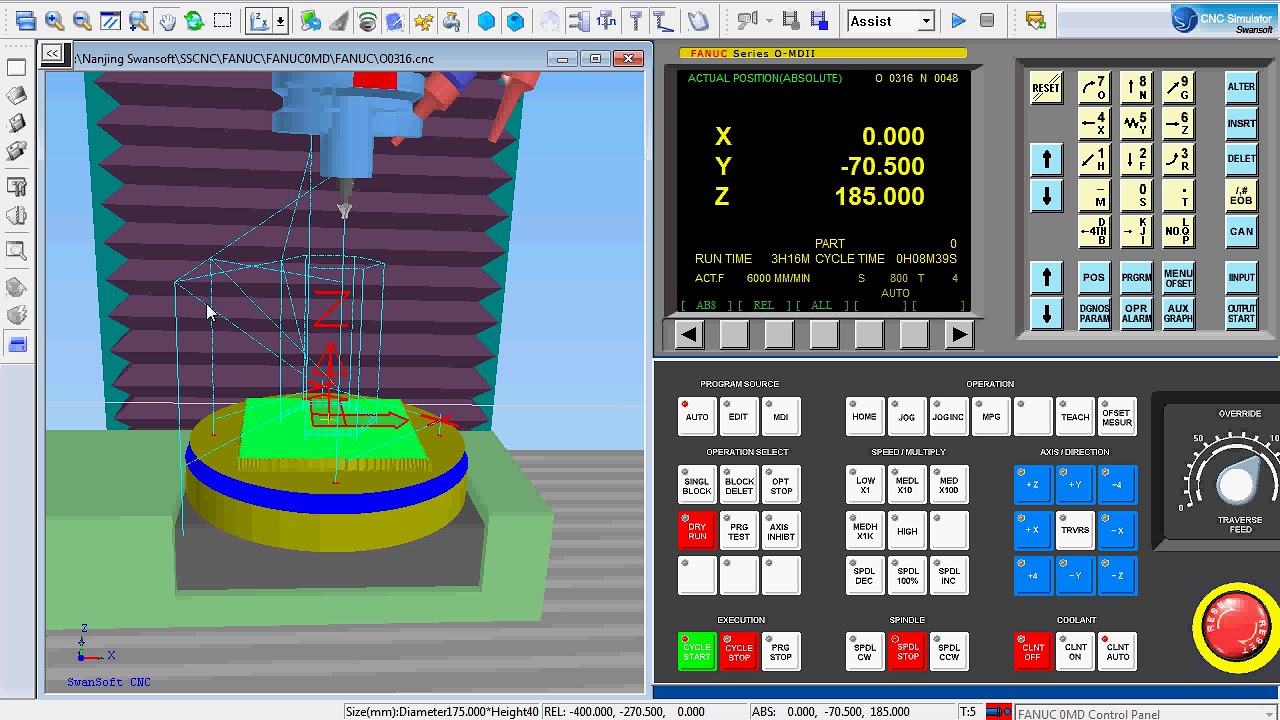Click the blue panel icon in left sidebar
This screenshot has height=720, width=1280.
pyautogui.click(x=16, y=345)
